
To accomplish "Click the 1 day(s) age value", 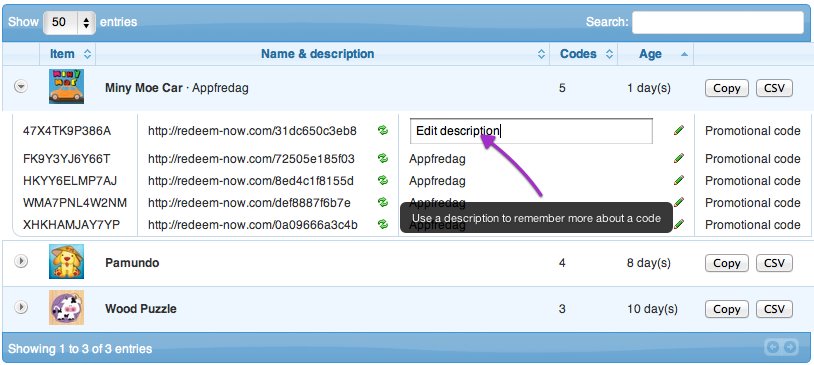I will tap(649, 88).
